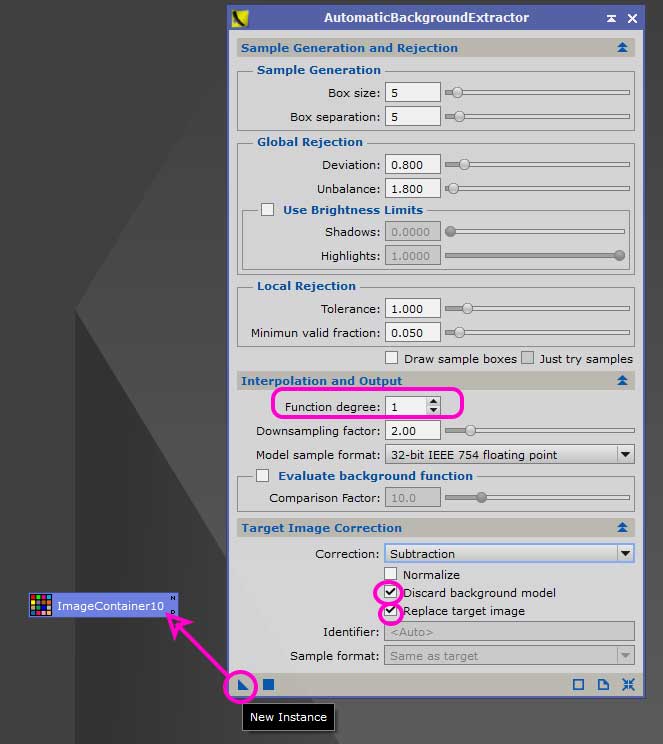This screenshot has width=663, height=744.
Task: Click the Box size slider handle
Action: [457, 93]
